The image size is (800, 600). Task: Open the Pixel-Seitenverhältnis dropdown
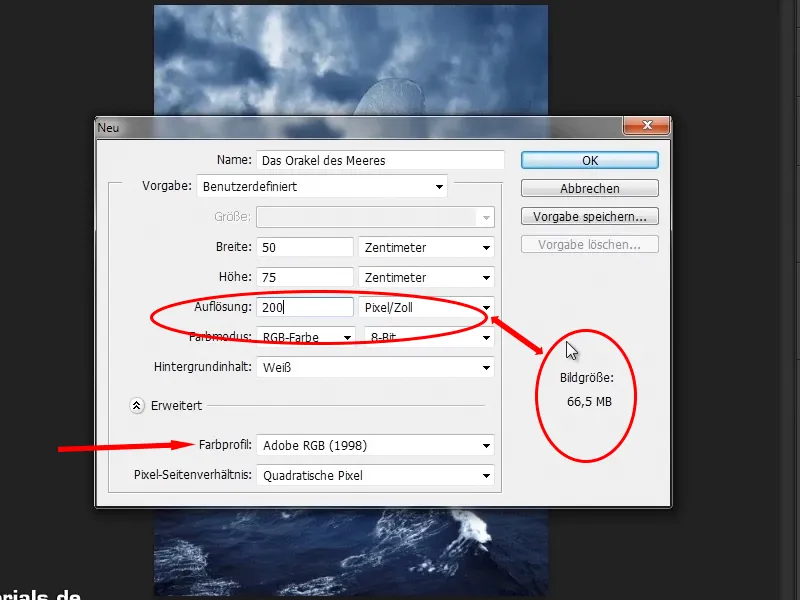(x=375, y=476)
